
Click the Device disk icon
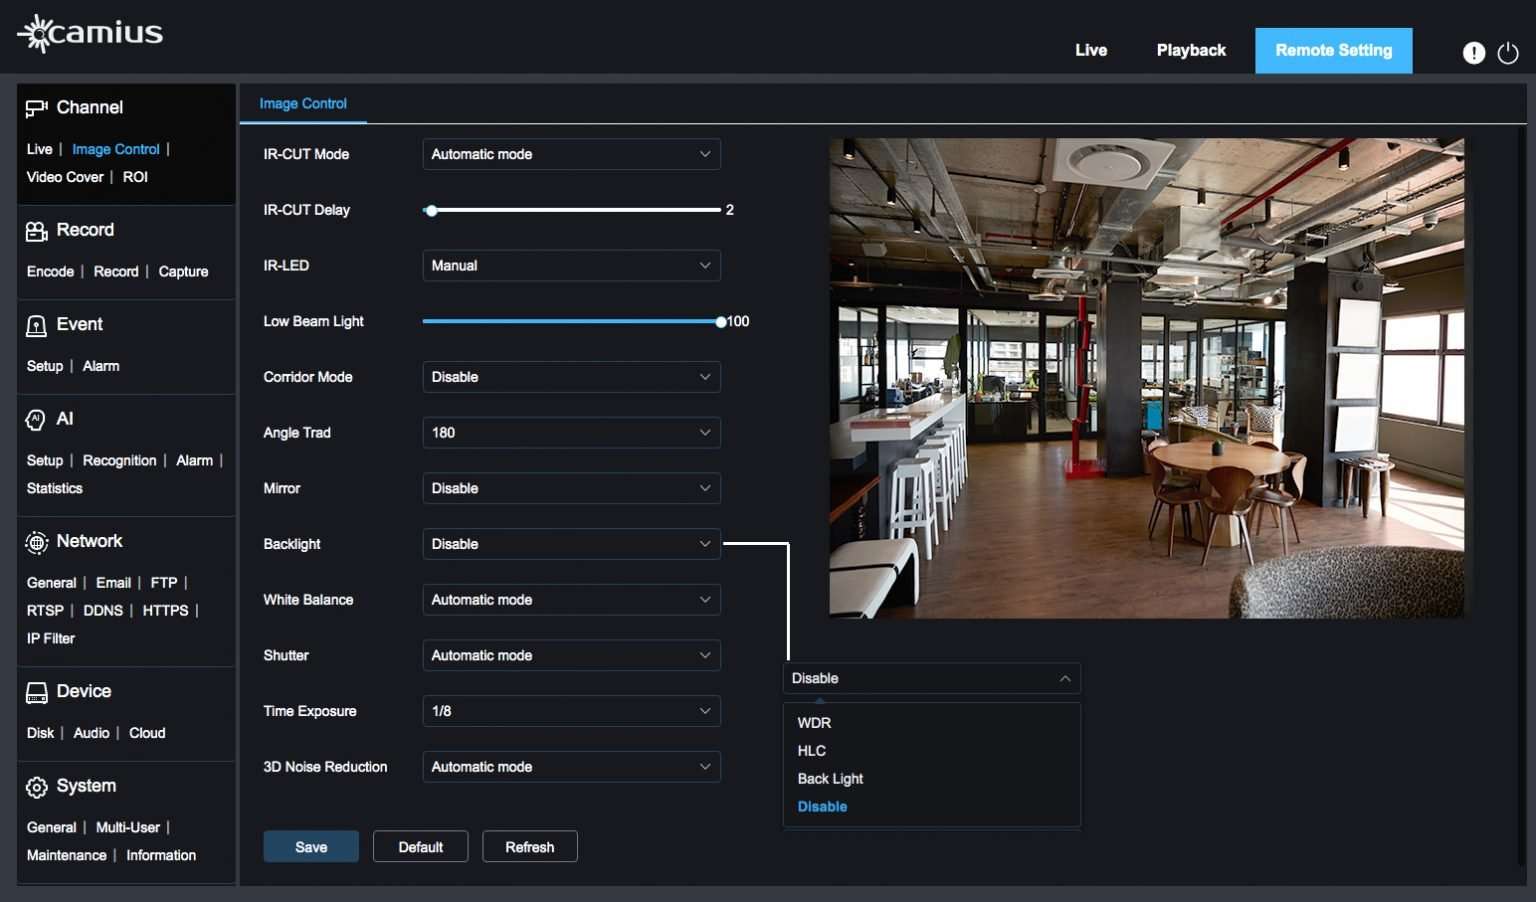pyautogui.click(x=37, y=692)
